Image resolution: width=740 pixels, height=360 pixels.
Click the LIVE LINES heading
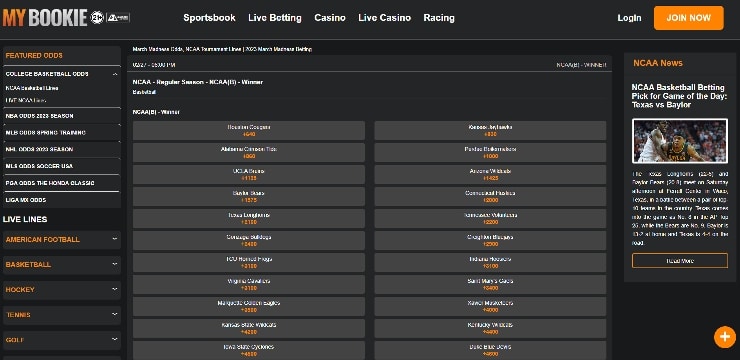point(25,219)
